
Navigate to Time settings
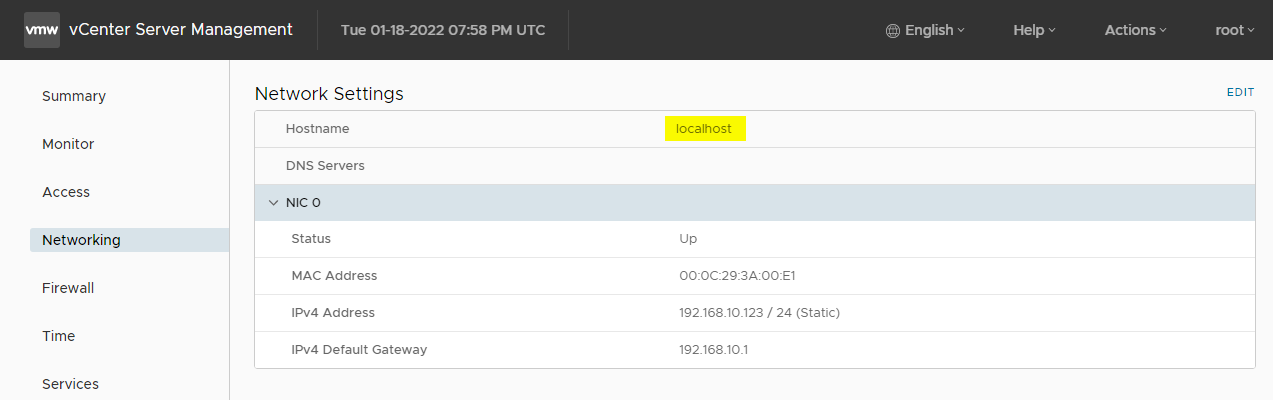(59, 336)
